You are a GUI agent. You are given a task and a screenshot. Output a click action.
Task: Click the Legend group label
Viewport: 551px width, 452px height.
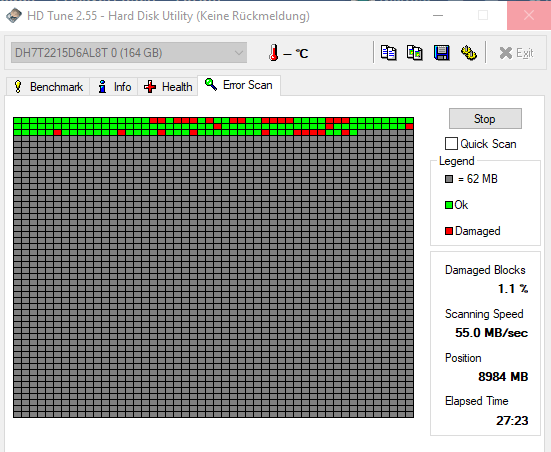[x=456, y=161]
